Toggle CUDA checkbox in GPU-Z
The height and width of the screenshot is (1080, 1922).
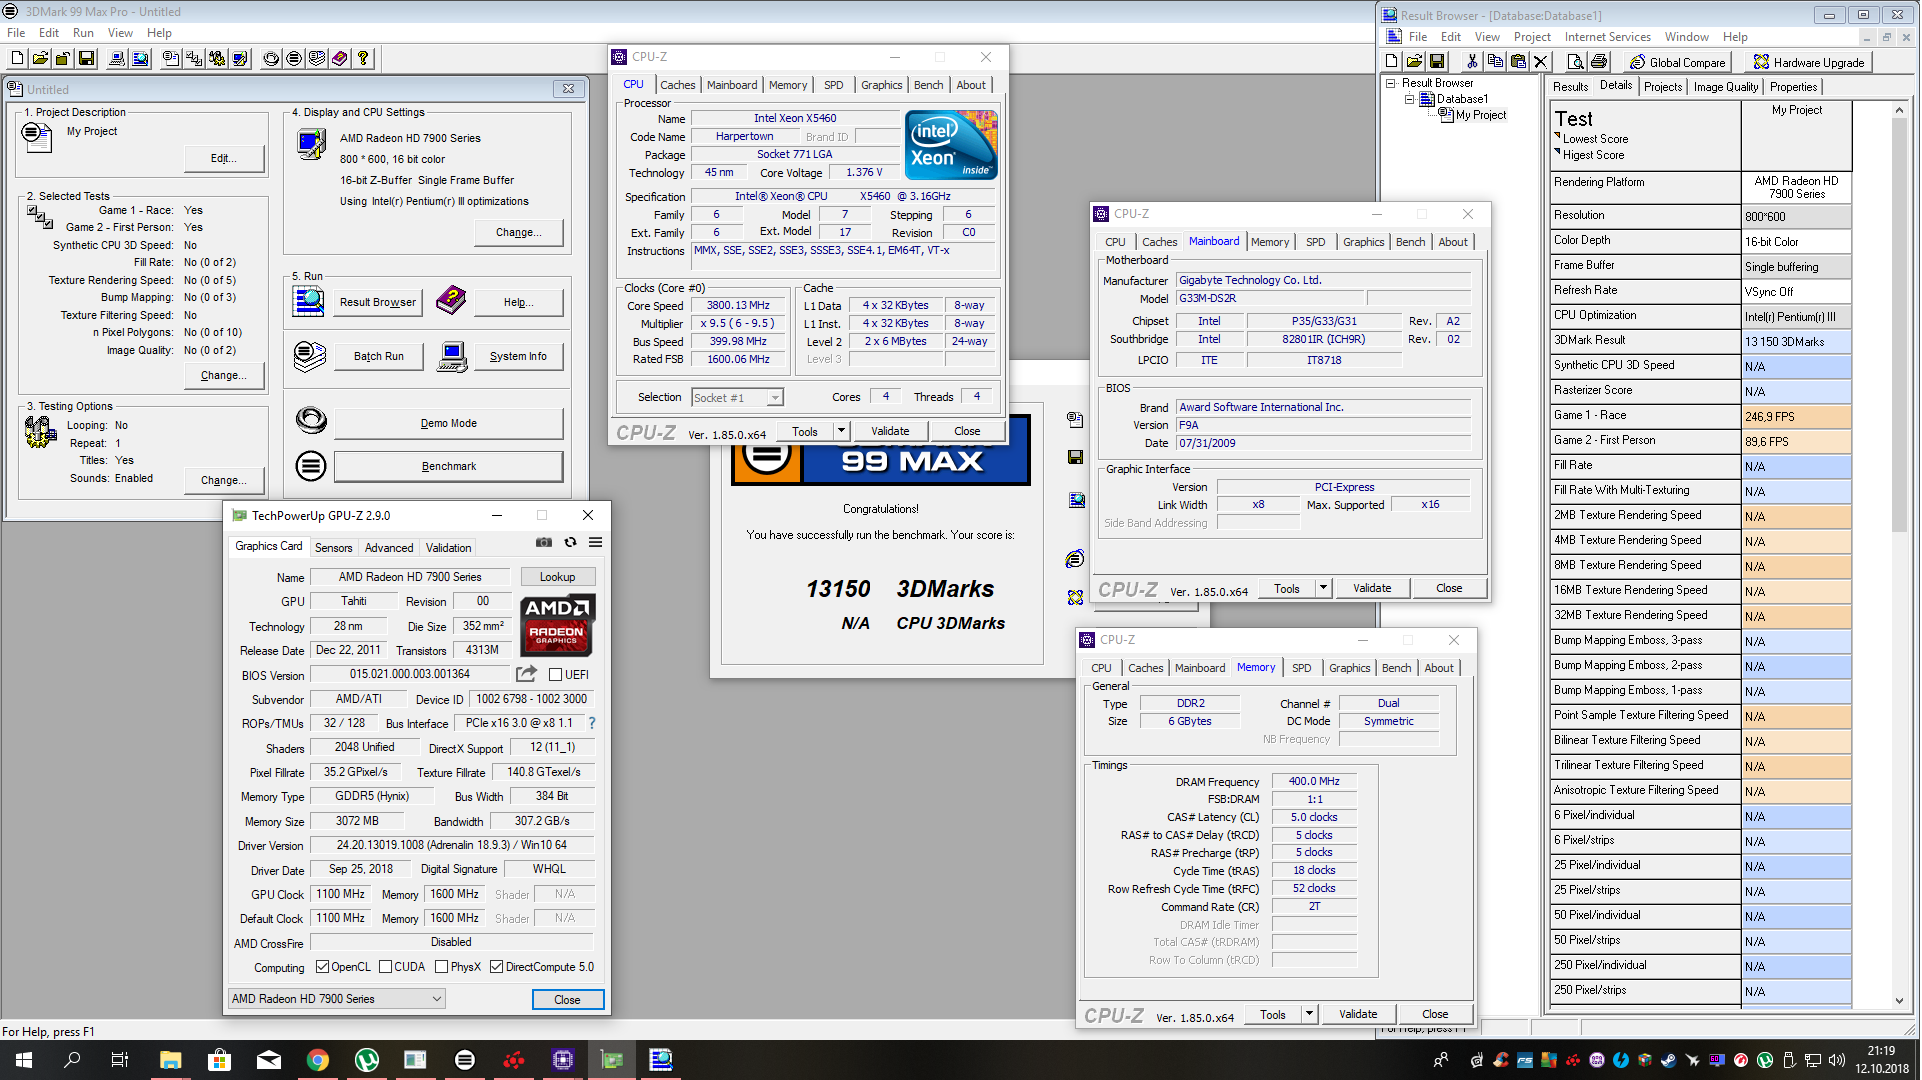(x=385, y=967)
